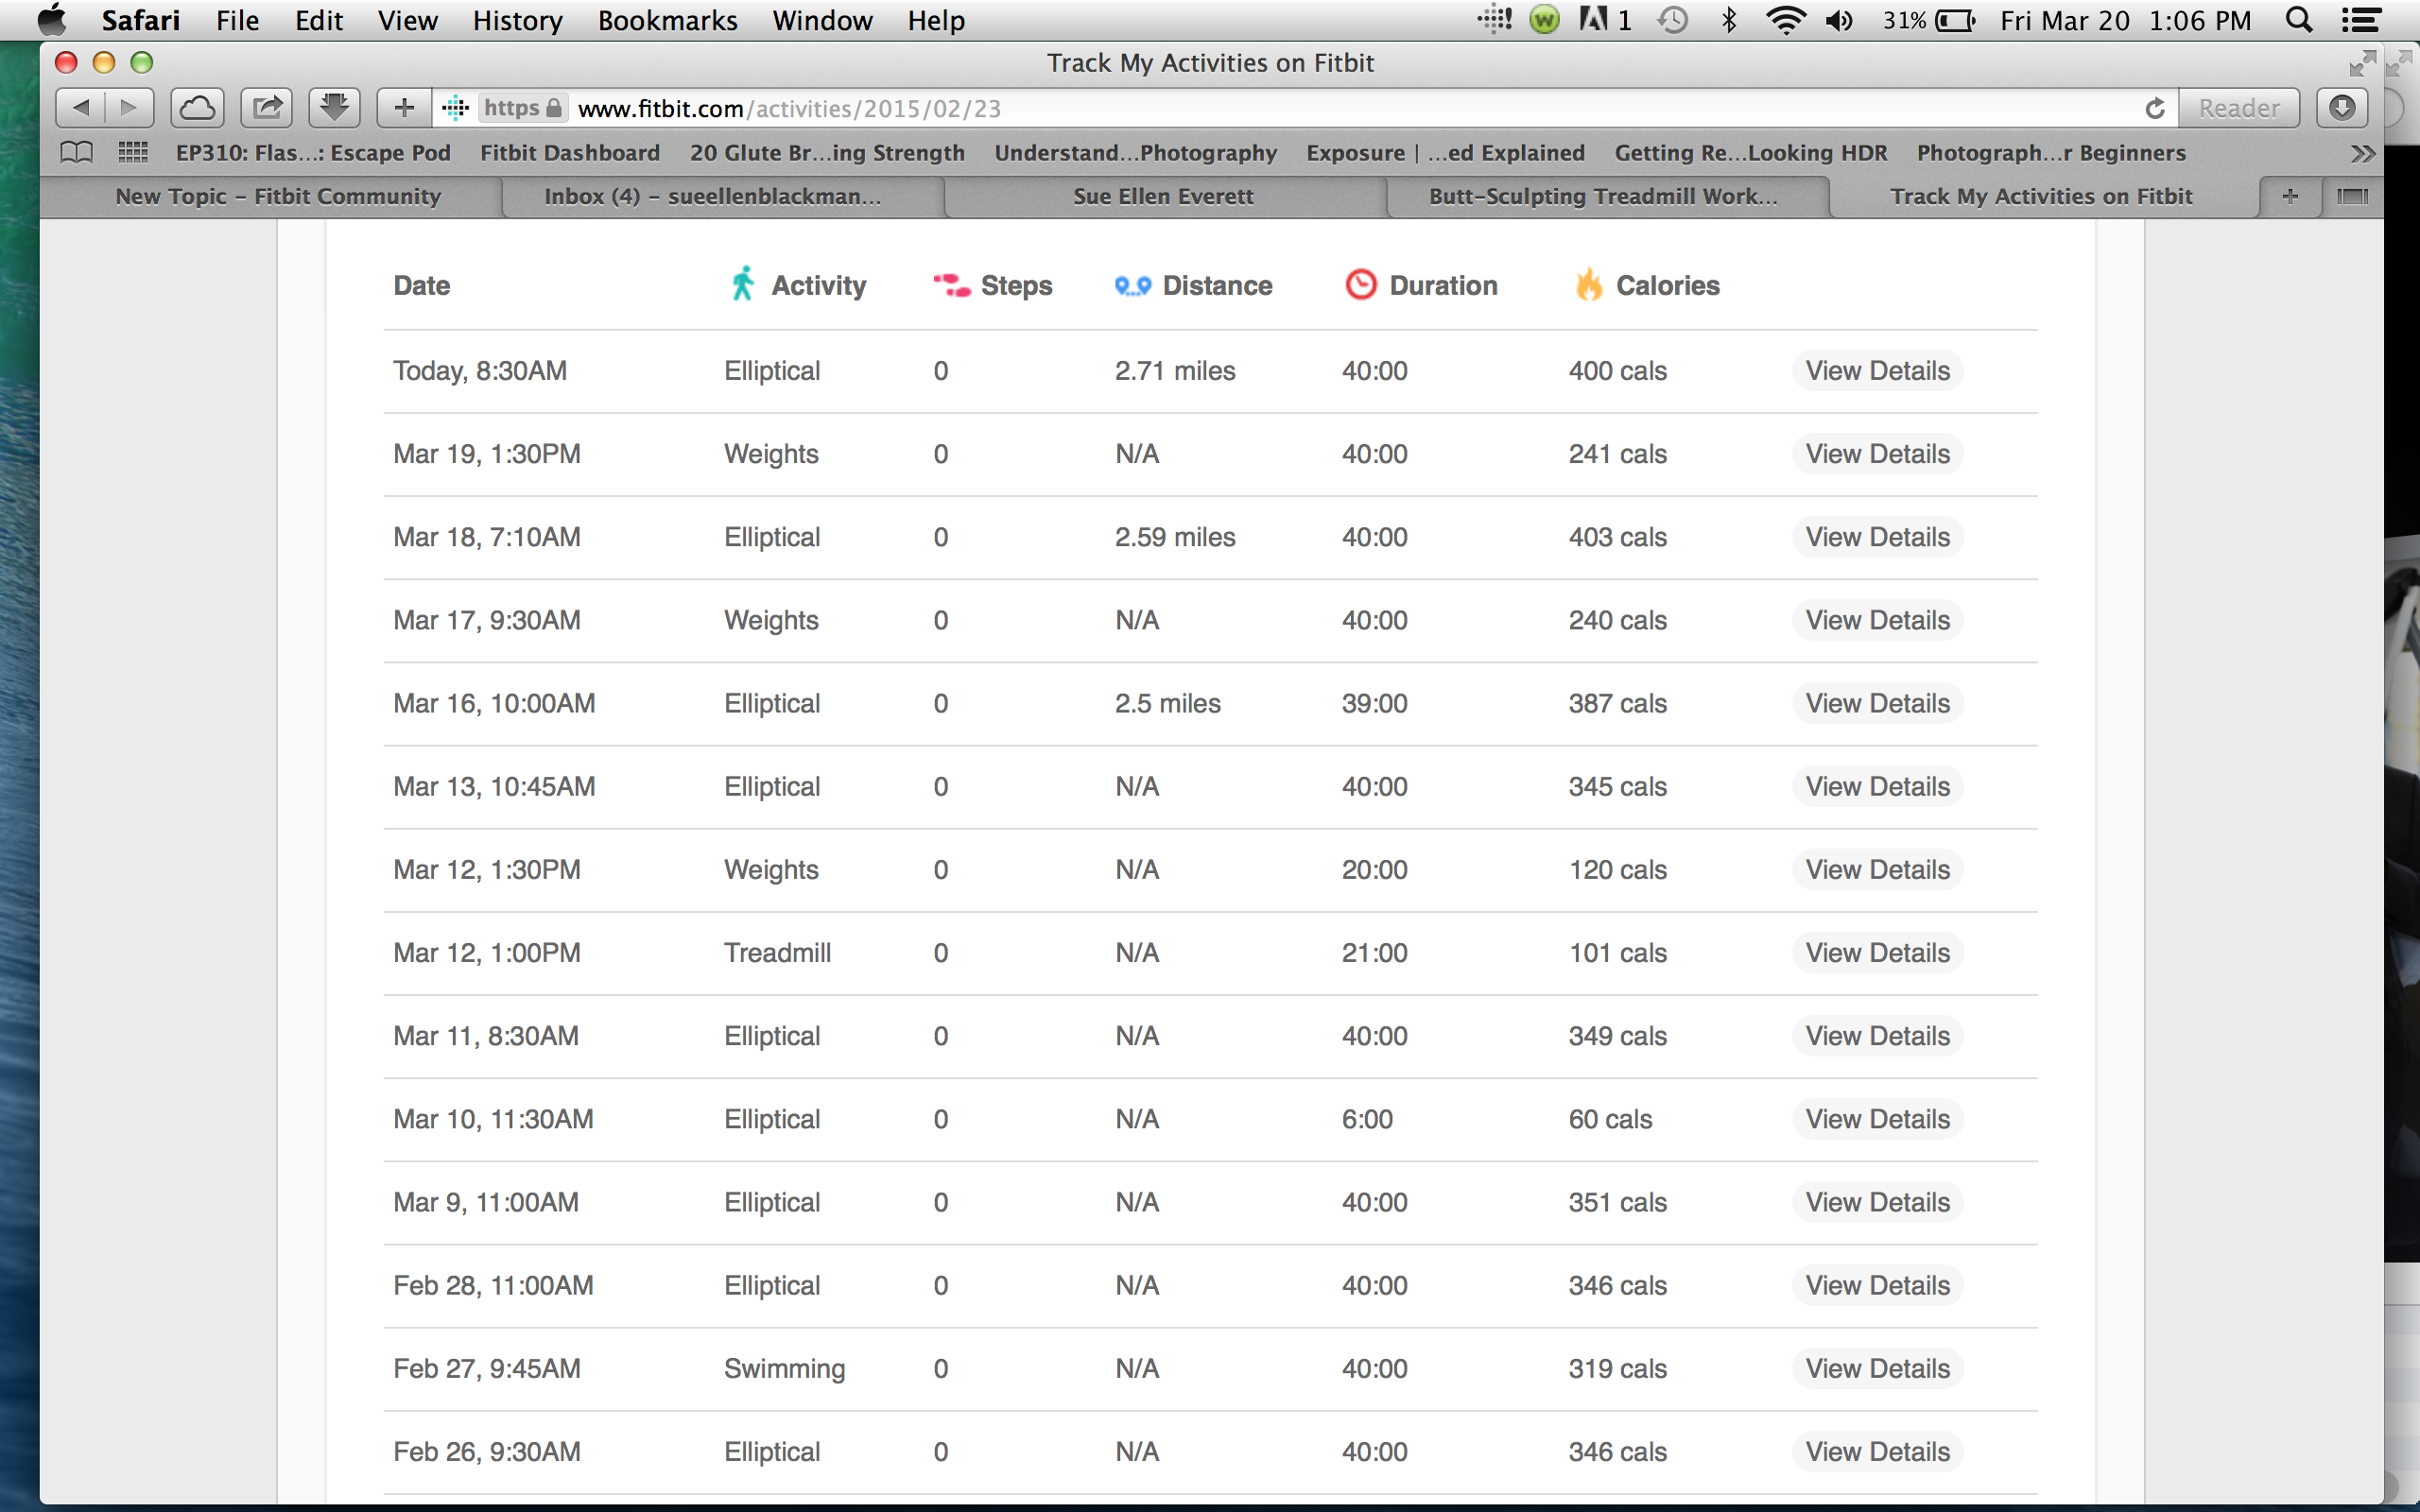Expand the bookmarks bar overflow chevron
The width and height of the screenshot is (2420, 1512).
tap(2362, 153)
